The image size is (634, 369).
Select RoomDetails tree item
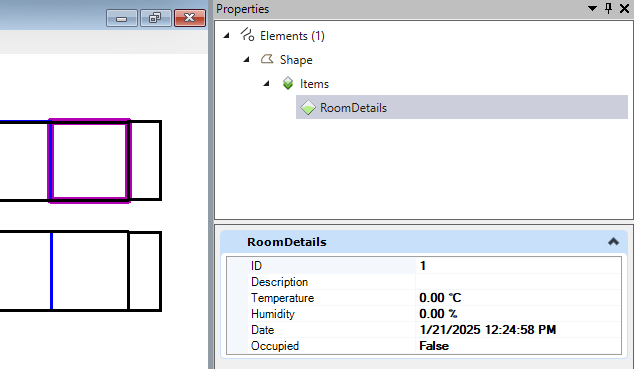tap(462, 107)
